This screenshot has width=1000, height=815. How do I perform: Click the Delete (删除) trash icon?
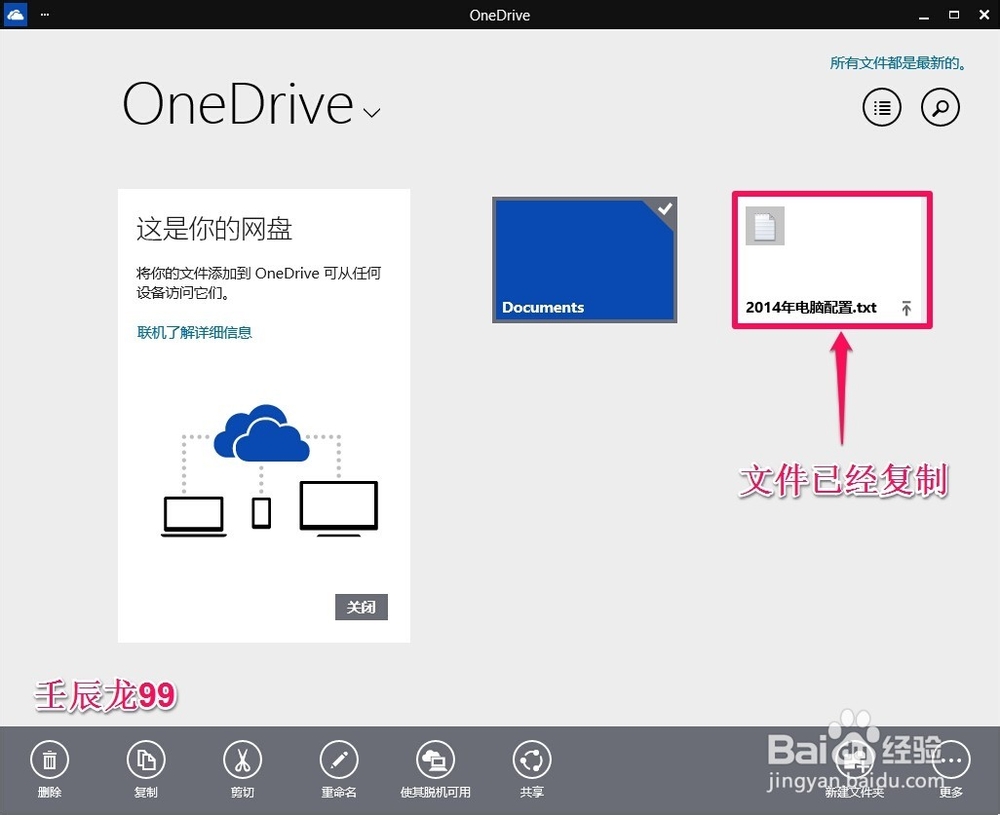(x=49, y=760)
